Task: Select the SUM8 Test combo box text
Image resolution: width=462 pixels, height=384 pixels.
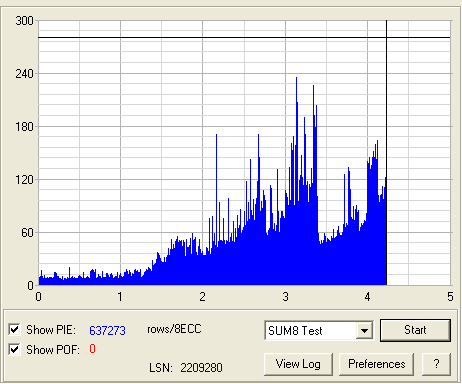Action: [x=295, y=331]
